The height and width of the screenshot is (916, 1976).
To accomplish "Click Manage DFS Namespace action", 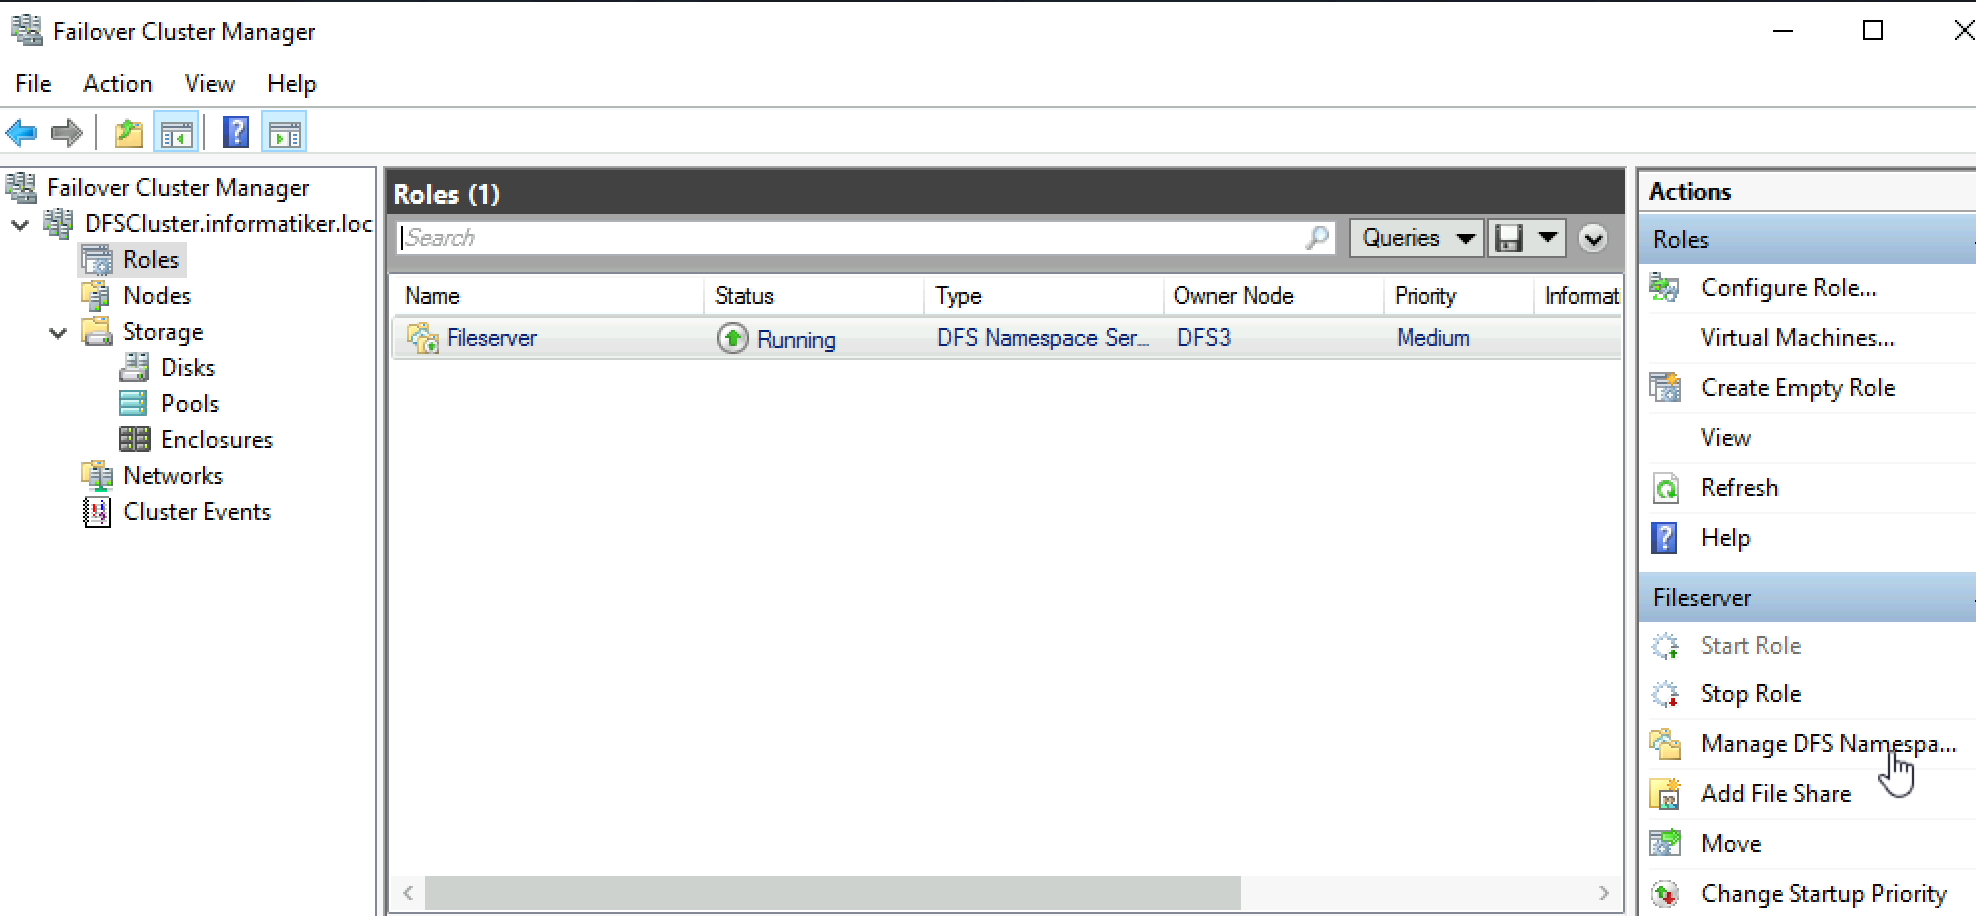I will click(x=1829, y=744).
